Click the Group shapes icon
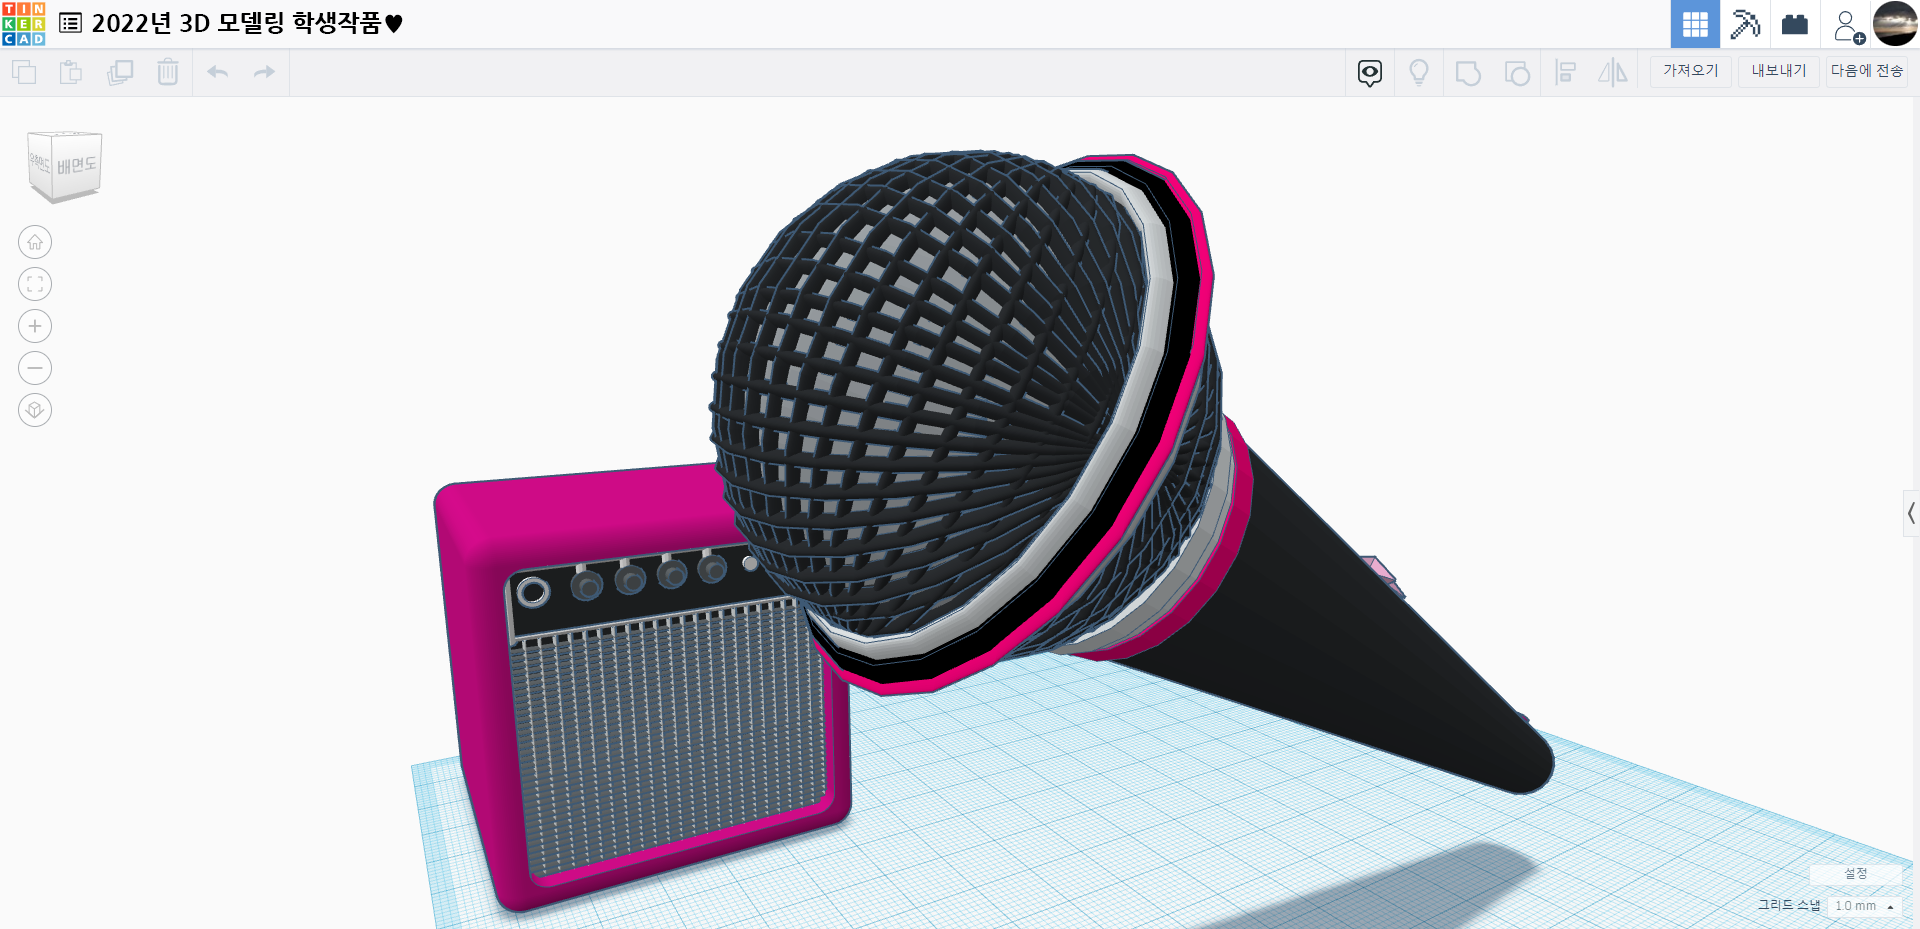The width and height of the screenshot is (1920, 929). tap(1468, 73)
